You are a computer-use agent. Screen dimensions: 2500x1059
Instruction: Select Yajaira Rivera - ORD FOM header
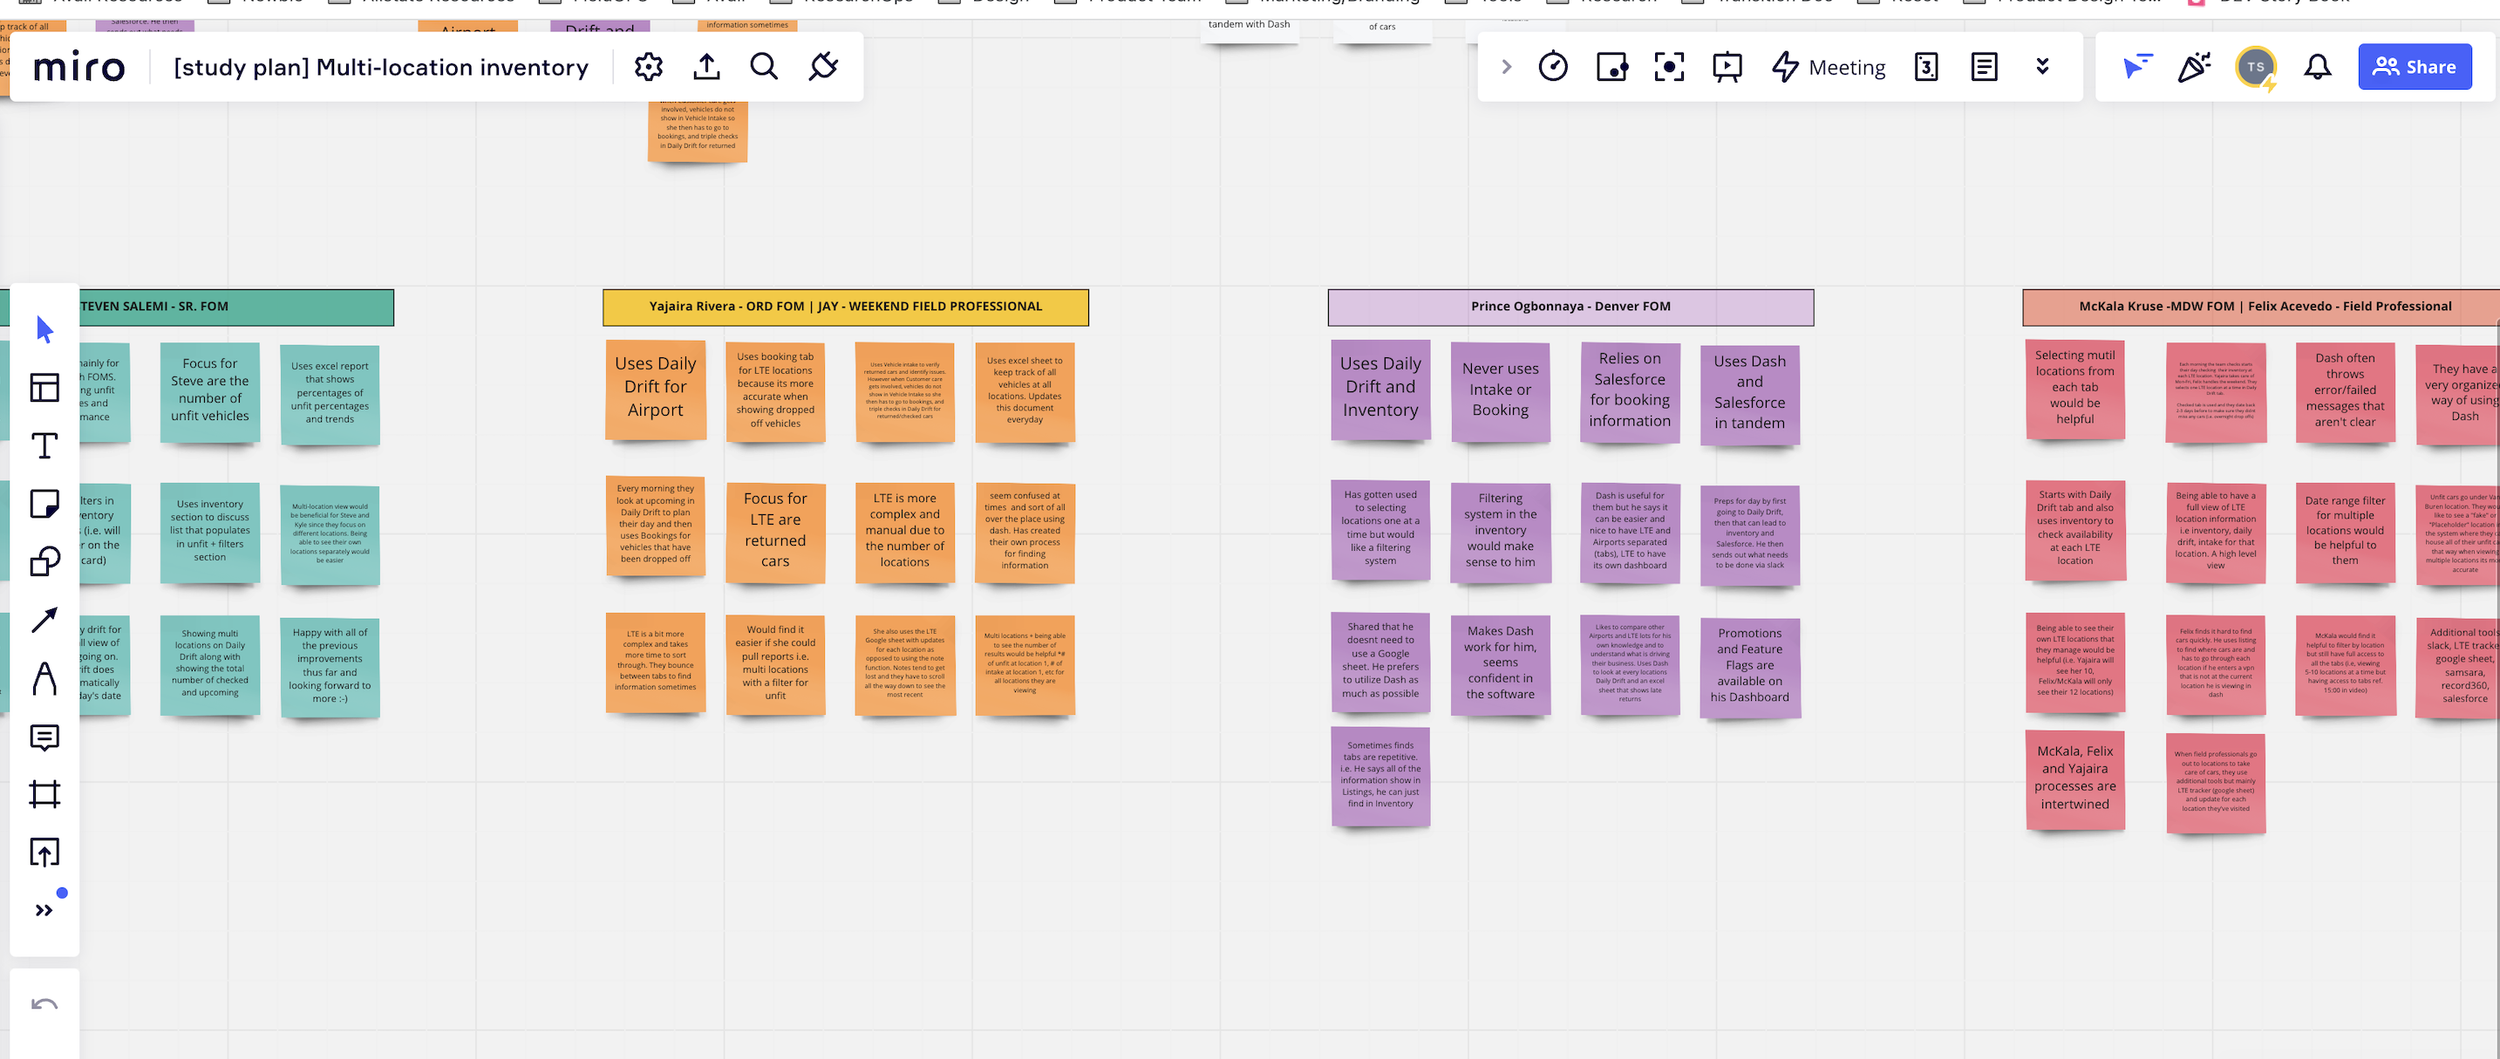click(845, 307)
